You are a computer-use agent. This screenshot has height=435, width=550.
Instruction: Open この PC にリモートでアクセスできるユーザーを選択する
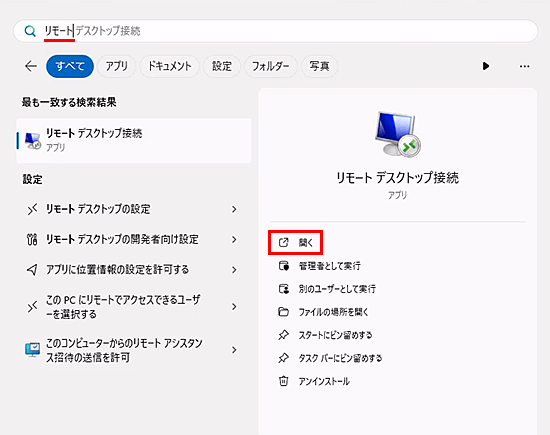coord(134,307)
